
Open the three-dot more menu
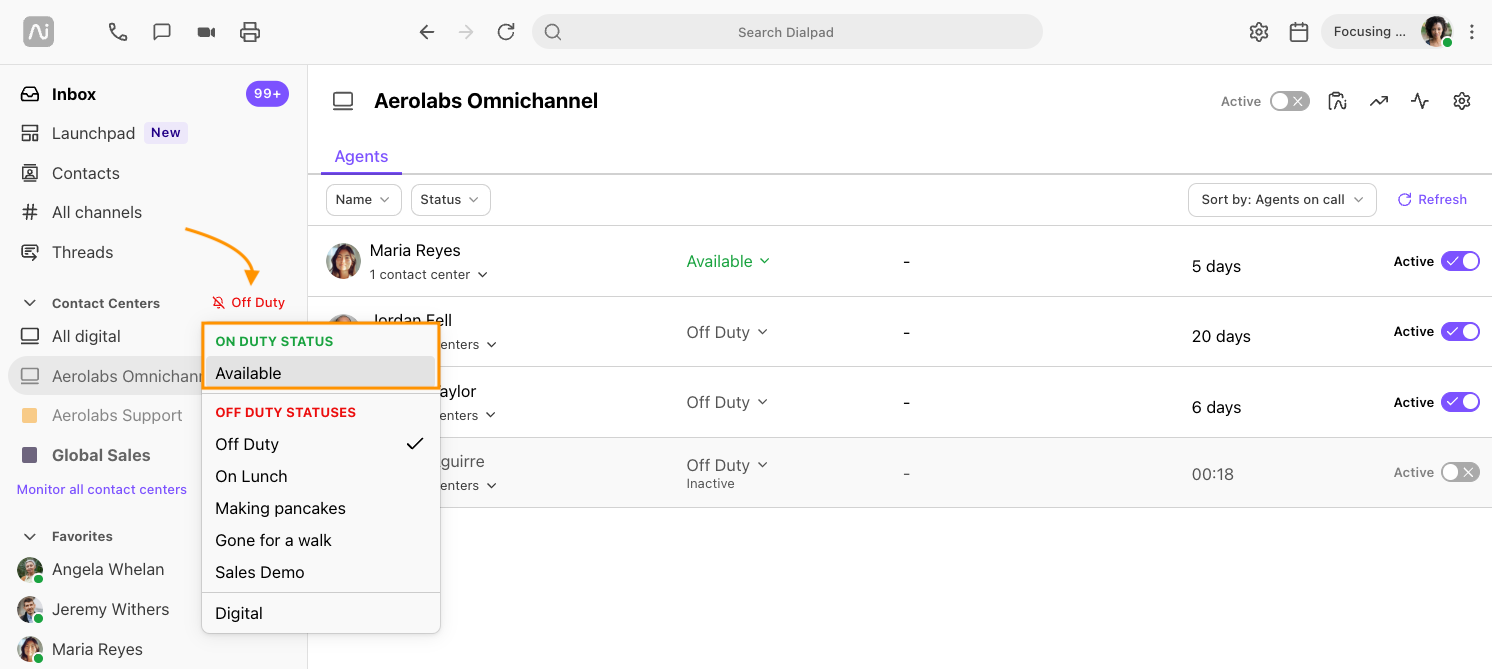pos(1472,32)
